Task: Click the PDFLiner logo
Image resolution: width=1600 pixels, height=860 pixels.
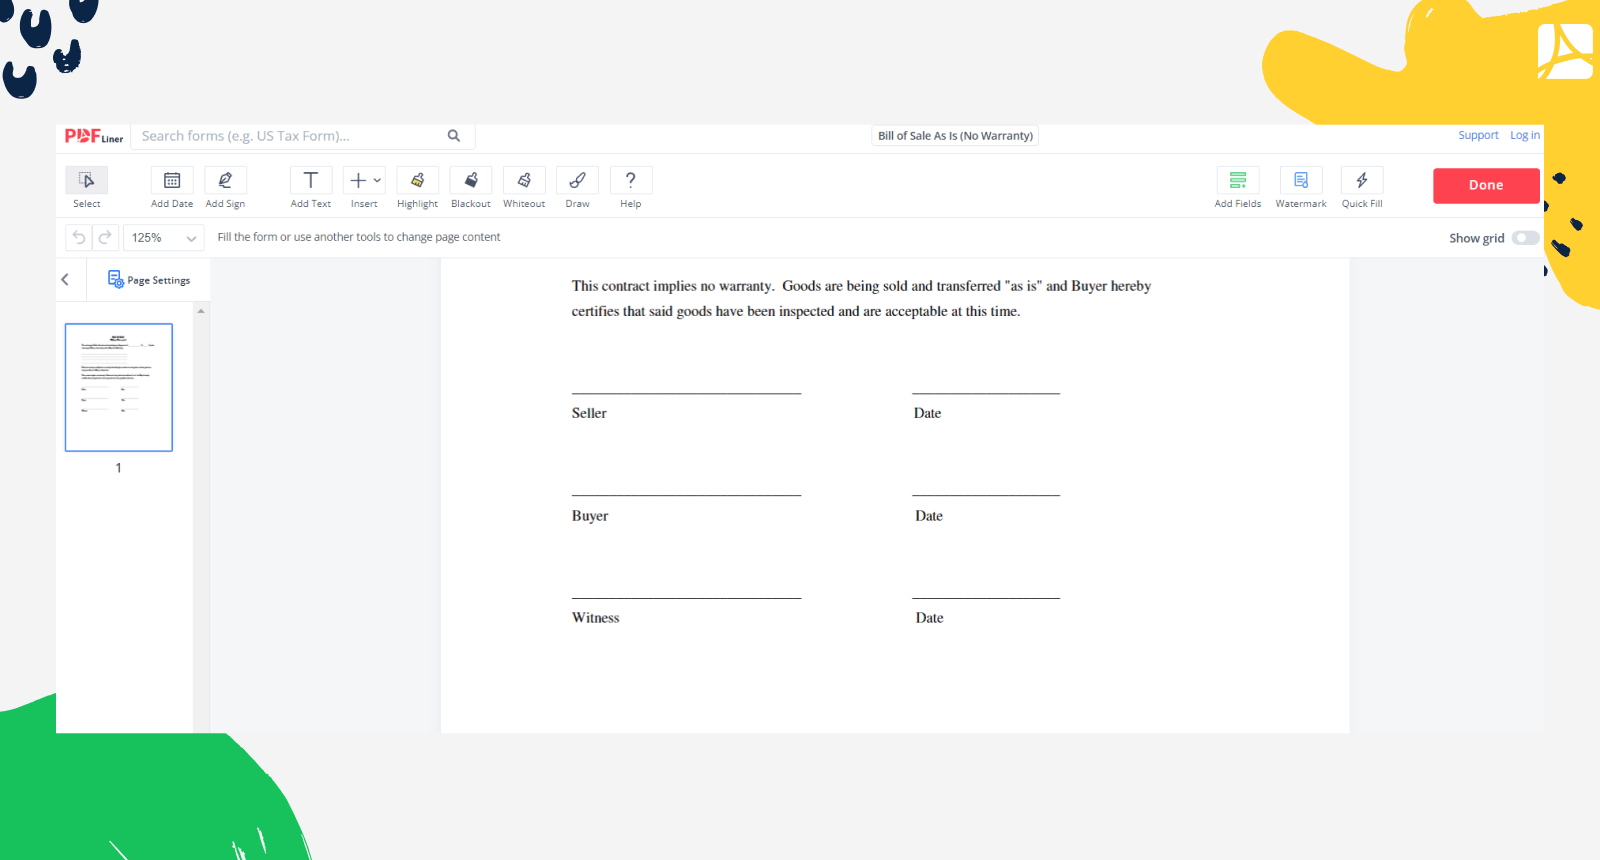Action: [x=94, y=136]
